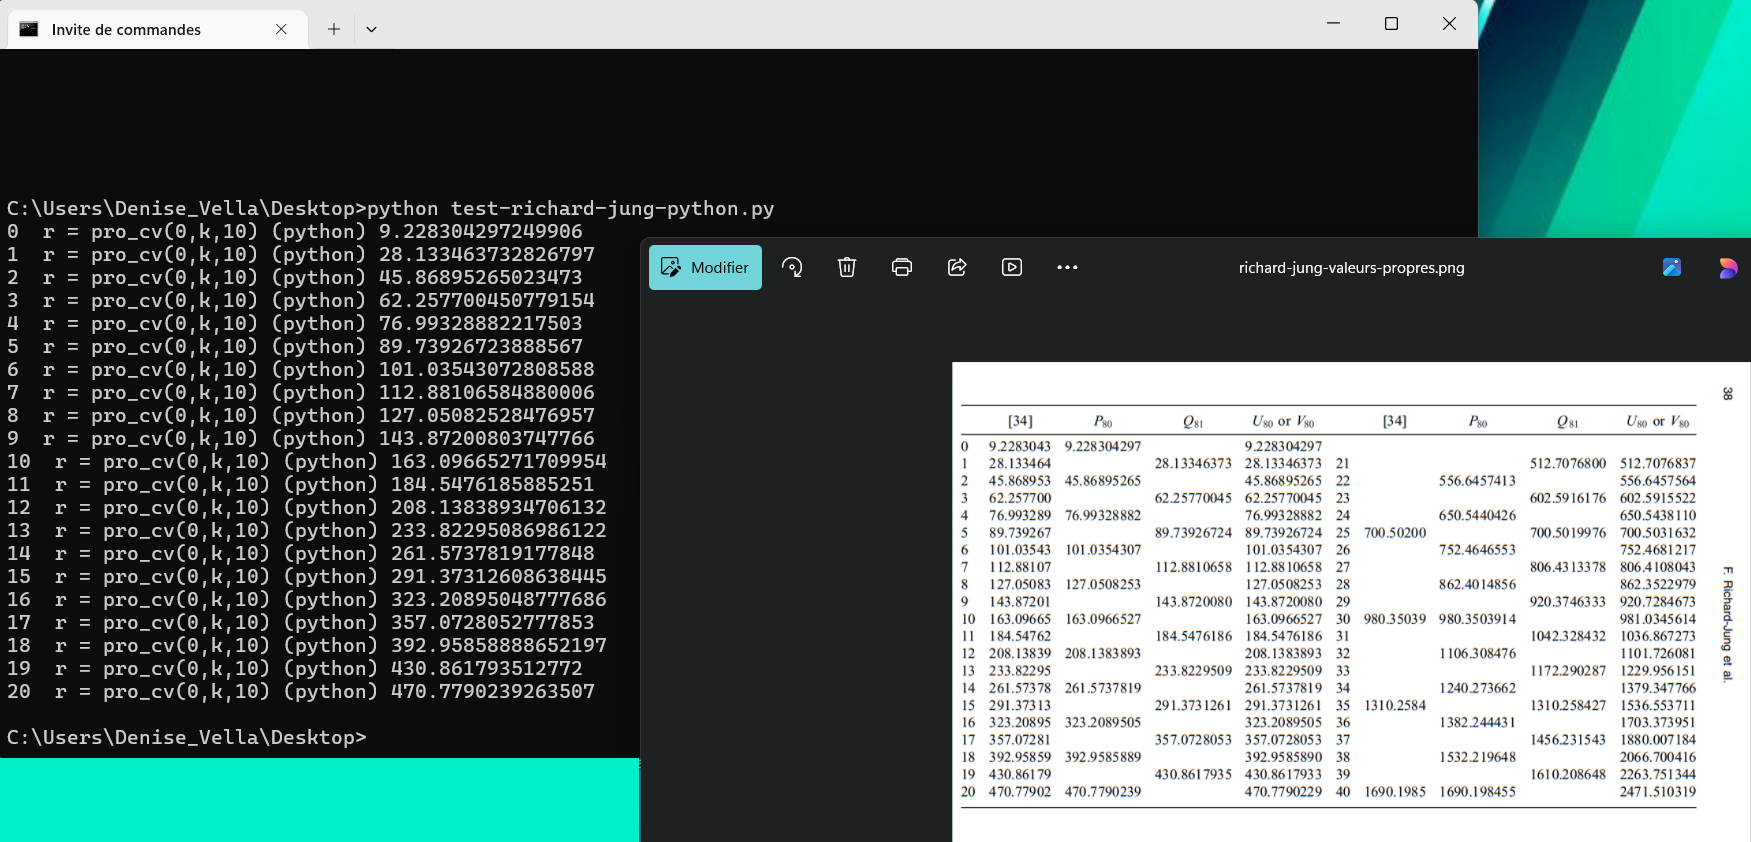
Task: Click the Modifier button in Photos
Action: click(705, 268)
